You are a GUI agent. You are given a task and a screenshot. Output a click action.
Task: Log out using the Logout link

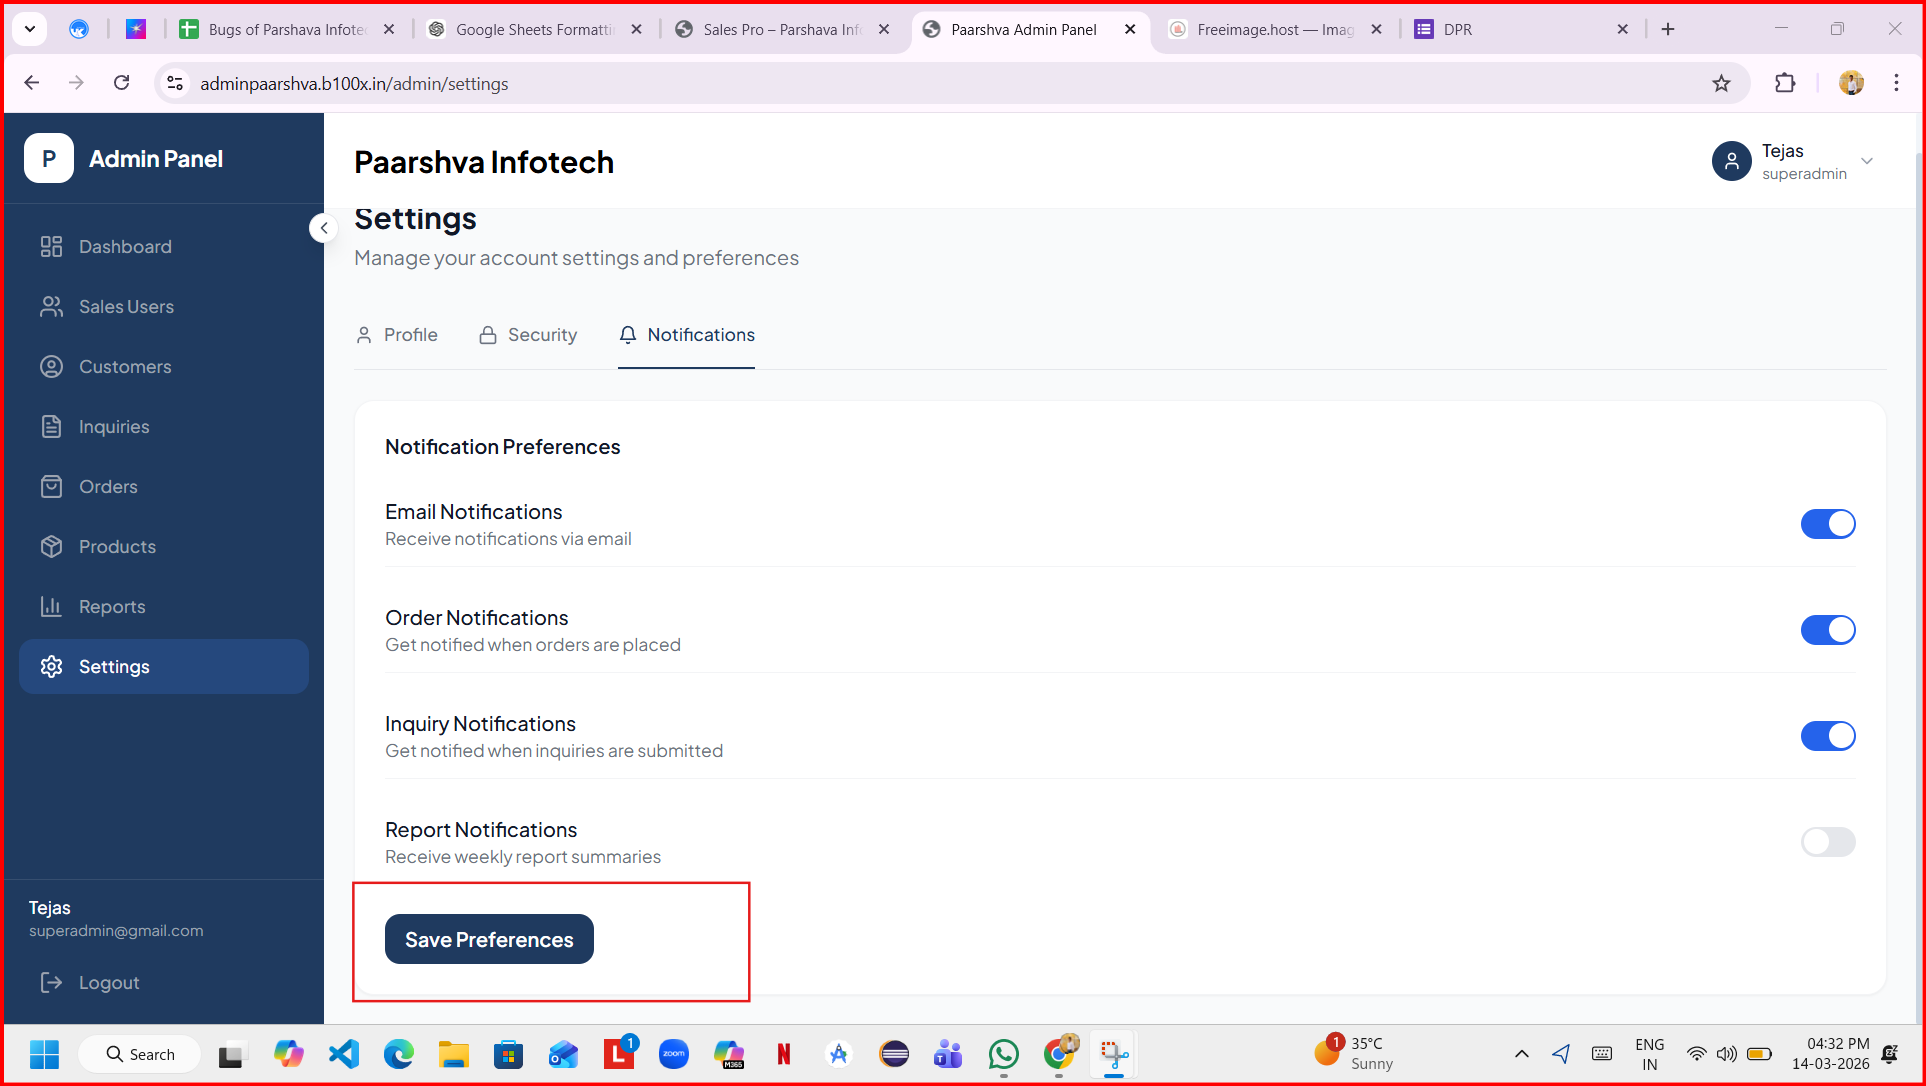(90, 983)
